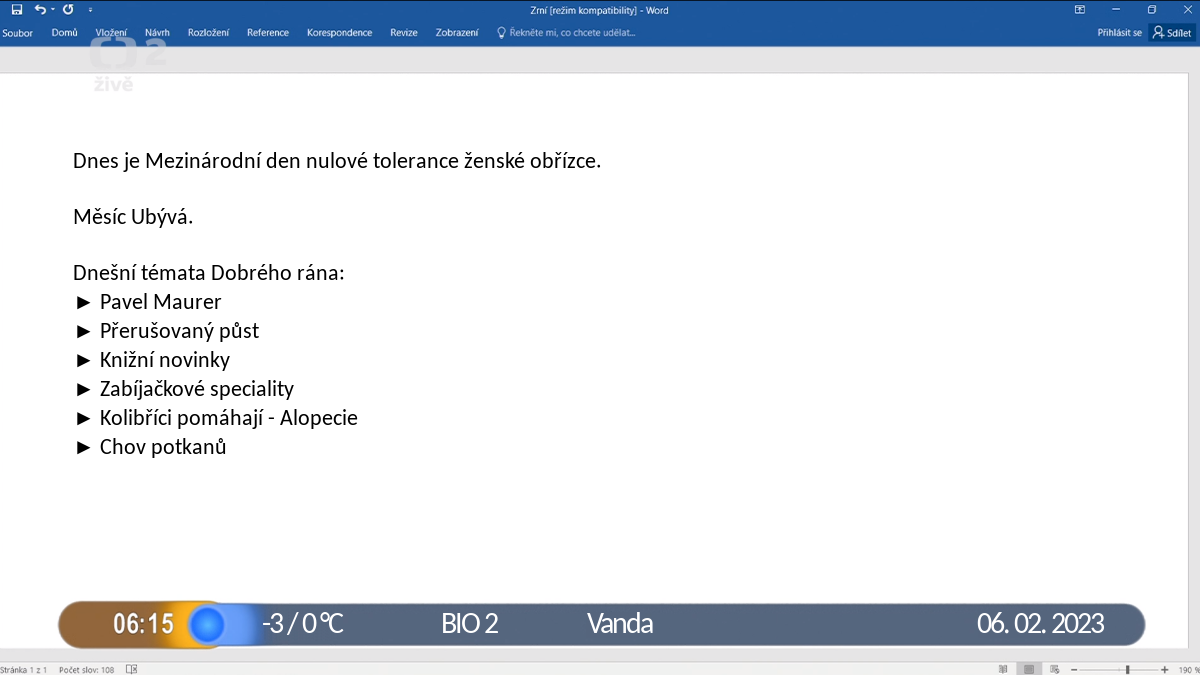Switch to the Korespondence ribbon tab
Viewport: 1200px width, 675px height.
[x=339, y=33]
